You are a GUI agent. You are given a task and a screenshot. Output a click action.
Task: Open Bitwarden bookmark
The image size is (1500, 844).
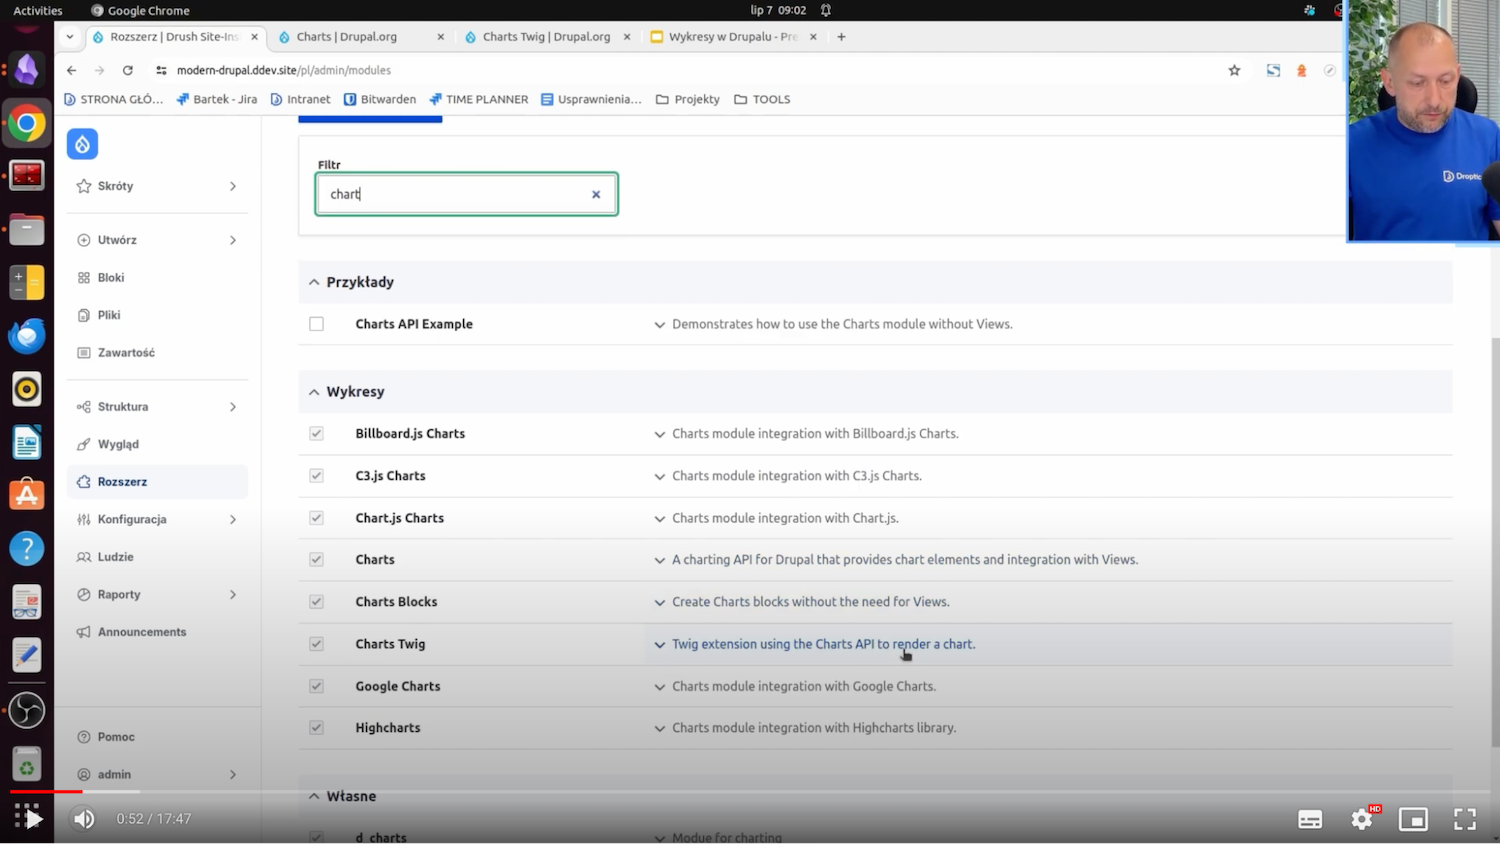pos(380,99)
